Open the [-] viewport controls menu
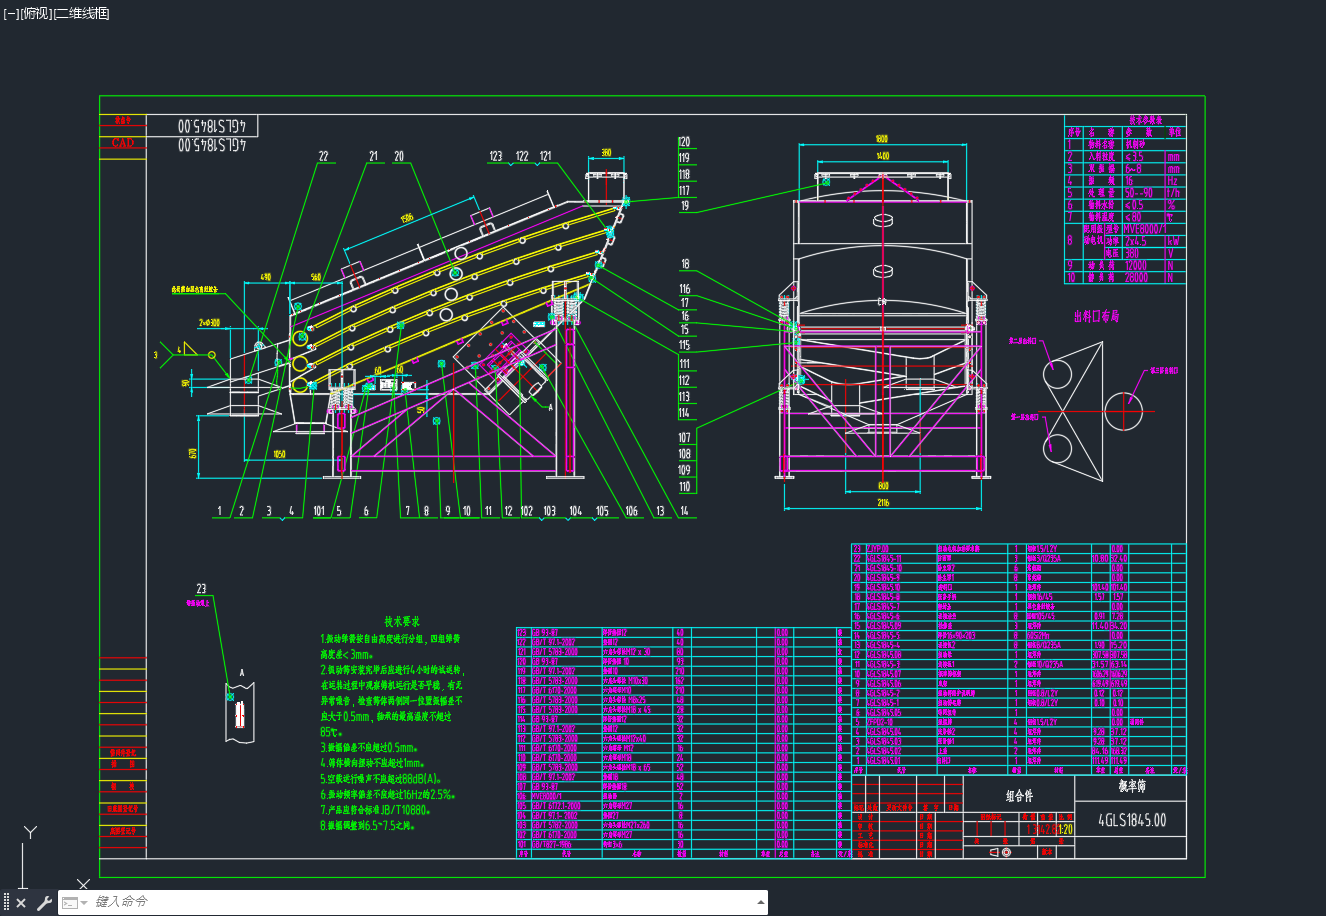 (x=11, y=13)
